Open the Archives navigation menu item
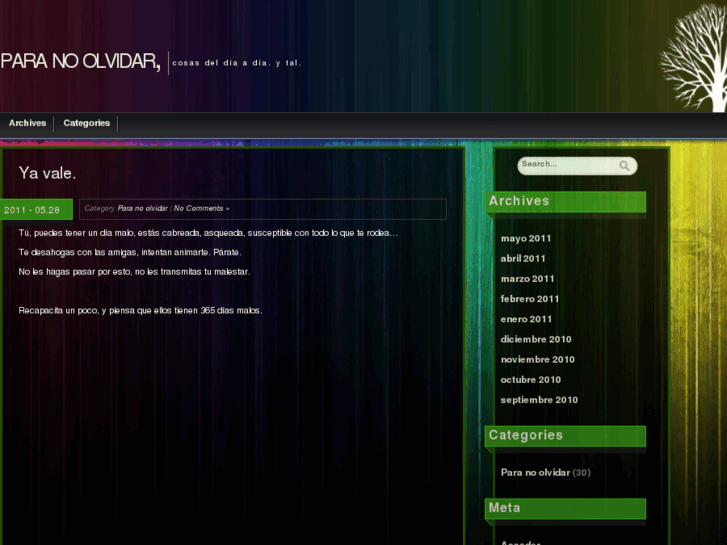 pos(27,123)
